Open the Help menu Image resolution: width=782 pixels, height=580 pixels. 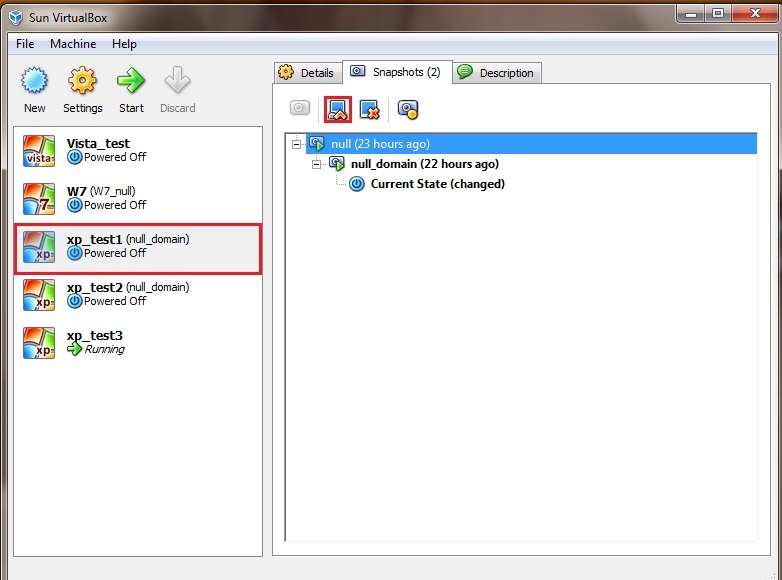coord(124,44)
